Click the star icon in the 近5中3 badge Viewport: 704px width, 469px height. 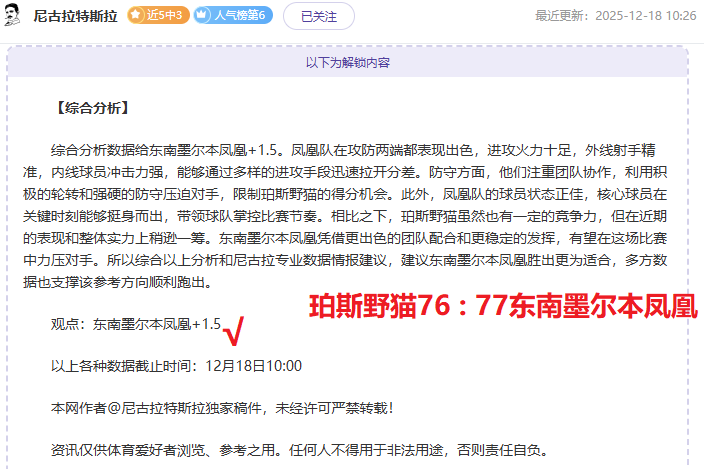point(135,16)
